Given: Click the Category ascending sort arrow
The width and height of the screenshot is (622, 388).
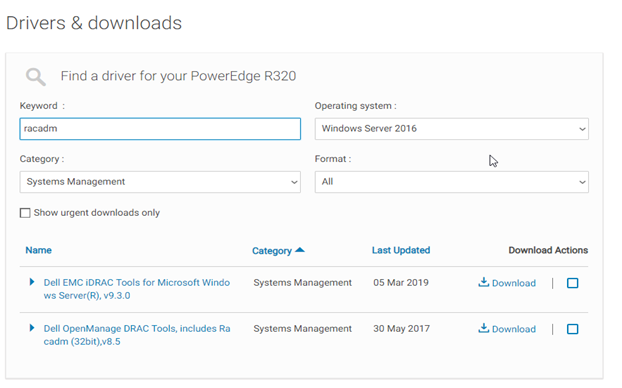Looking at the screenshot, I should [x=300, y=250].
